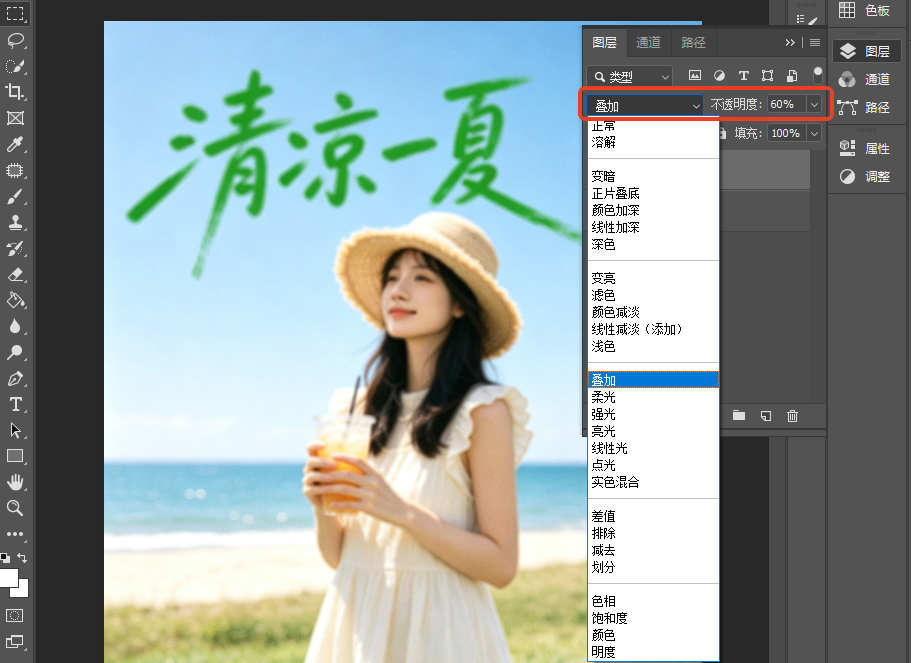Open the 属性 properties panel
The image size is (911, 663).
(x=866, y=148)
